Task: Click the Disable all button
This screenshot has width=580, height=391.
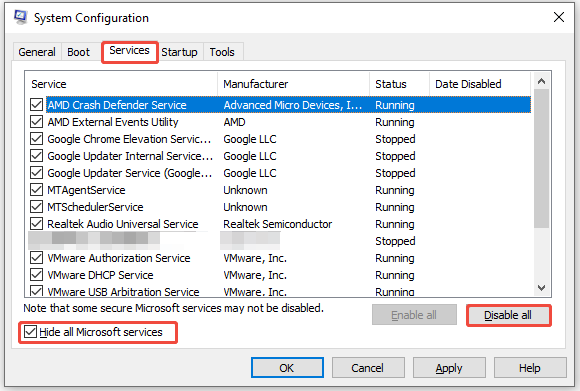Action: [x=508, y=315]
